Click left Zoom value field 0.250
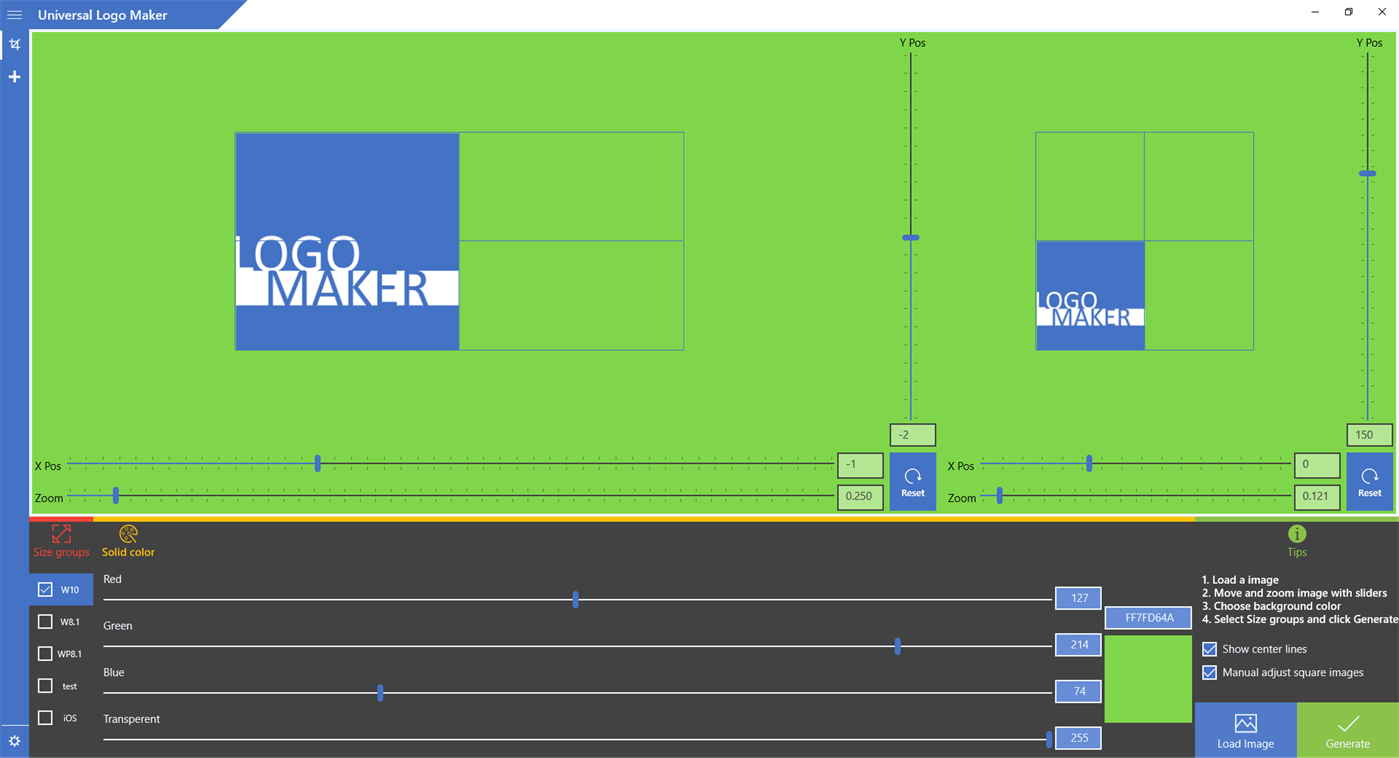The height and width of the screenshot is (758, 1399). click(x=860, y=496)
